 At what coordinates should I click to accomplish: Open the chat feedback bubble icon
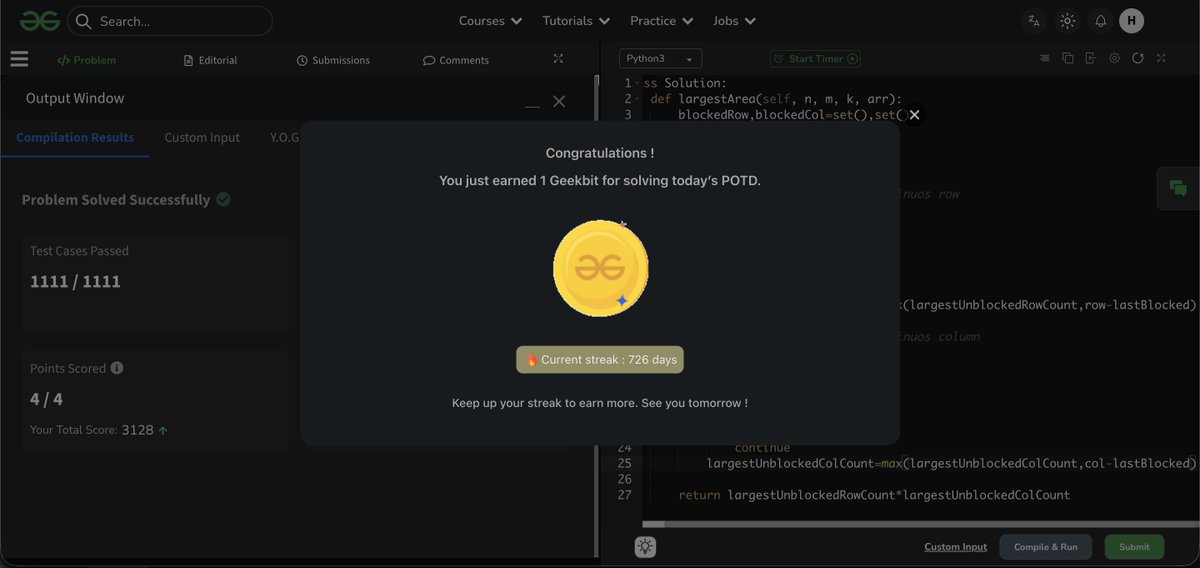pyautogui.click(x=1178, y=188)
